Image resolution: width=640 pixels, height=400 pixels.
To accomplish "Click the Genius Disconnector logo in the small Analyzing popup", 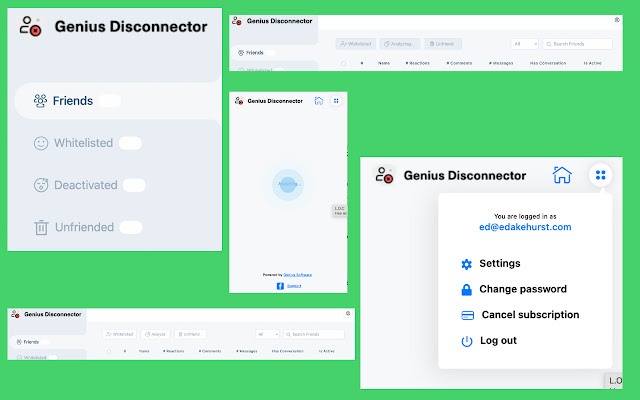I will (x=239, y=101).
